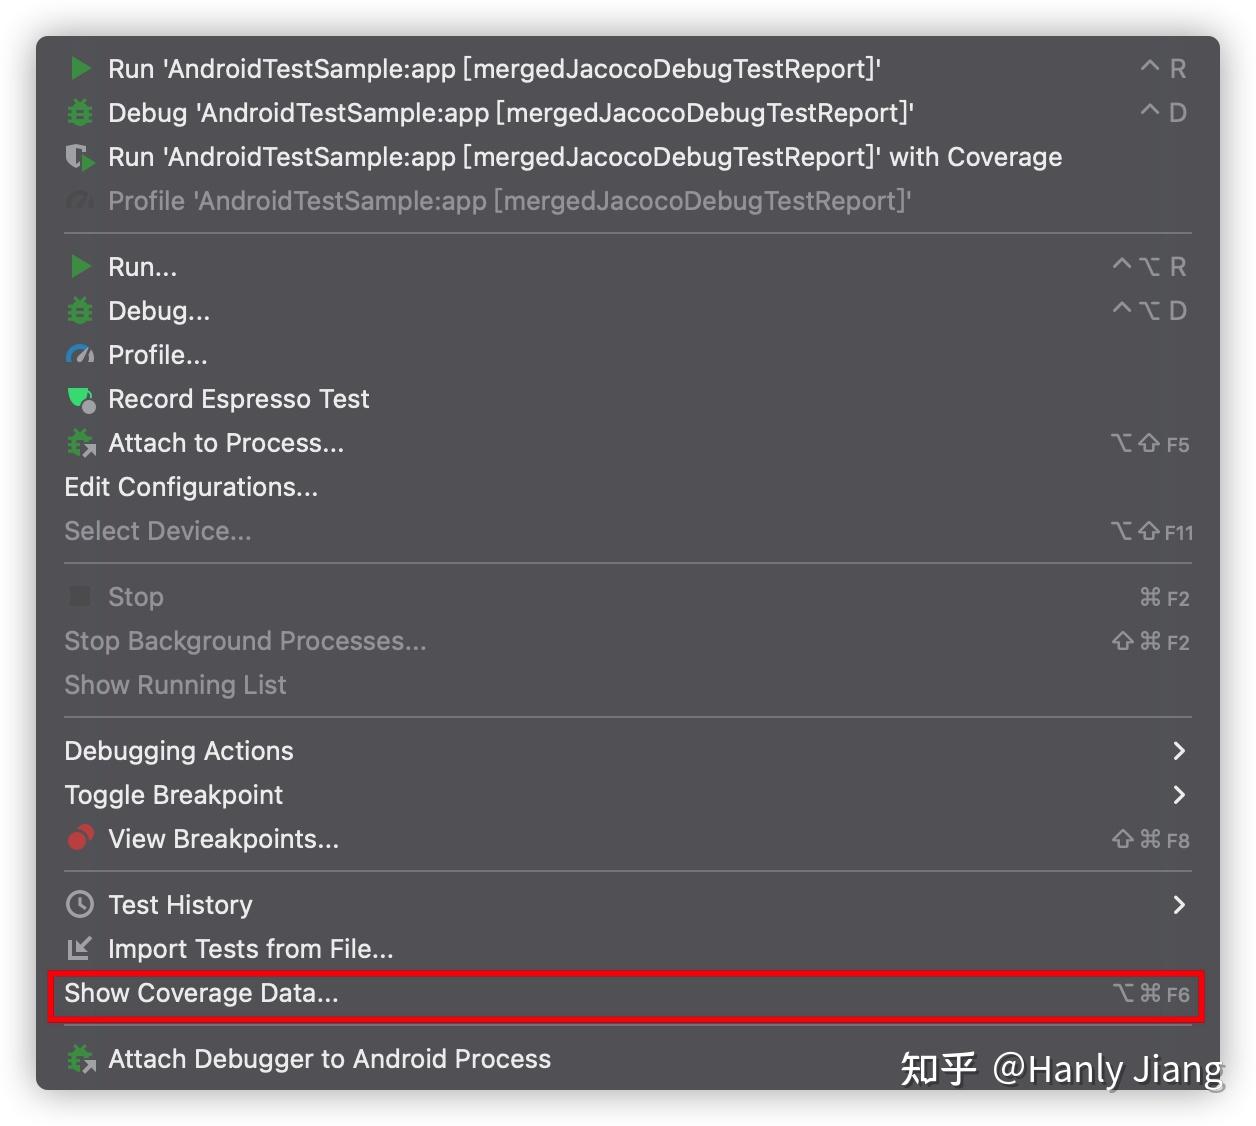Screen dimensions: 1256x1126
Task: Expand the Toggle Breakpoint submenu arrow
Action: coord(1179,795)
